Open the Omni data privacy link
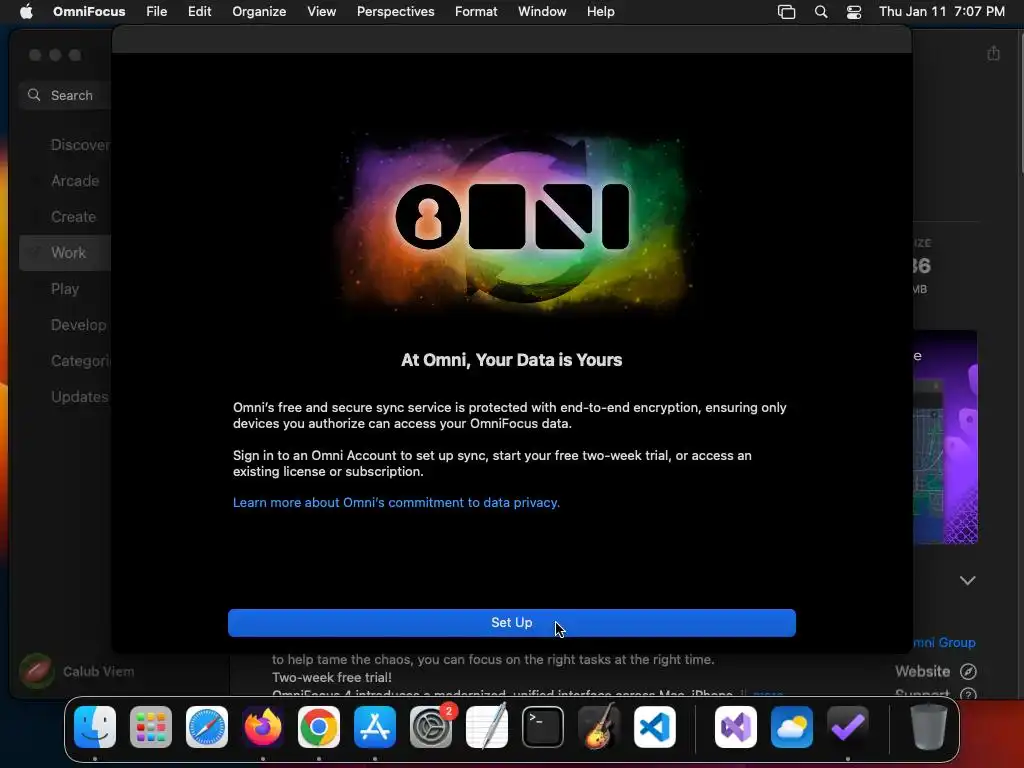 (x=396, y=502)
